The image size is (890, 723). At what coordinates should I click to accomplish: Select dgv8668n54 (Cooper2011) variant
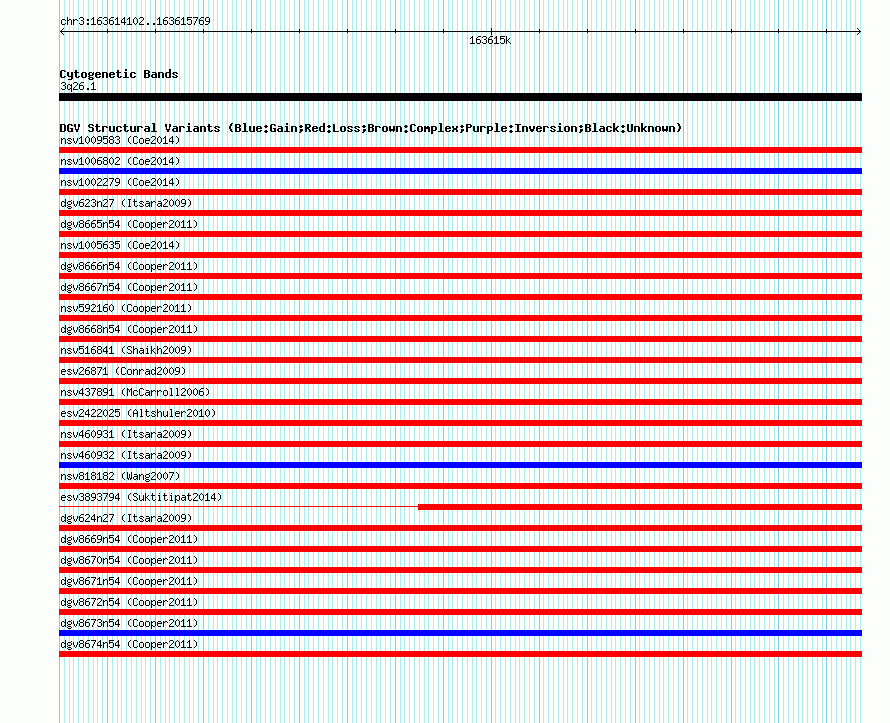129,329
